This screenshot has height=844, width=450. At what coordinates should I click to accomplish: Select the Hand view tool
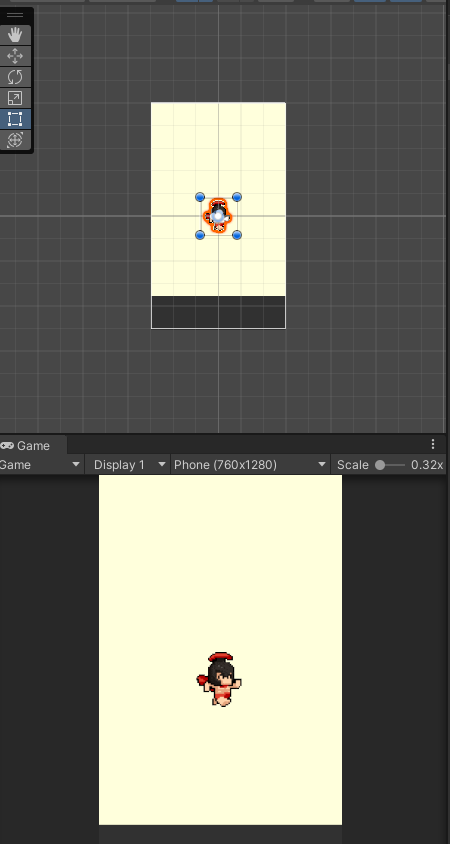[15, 35]
